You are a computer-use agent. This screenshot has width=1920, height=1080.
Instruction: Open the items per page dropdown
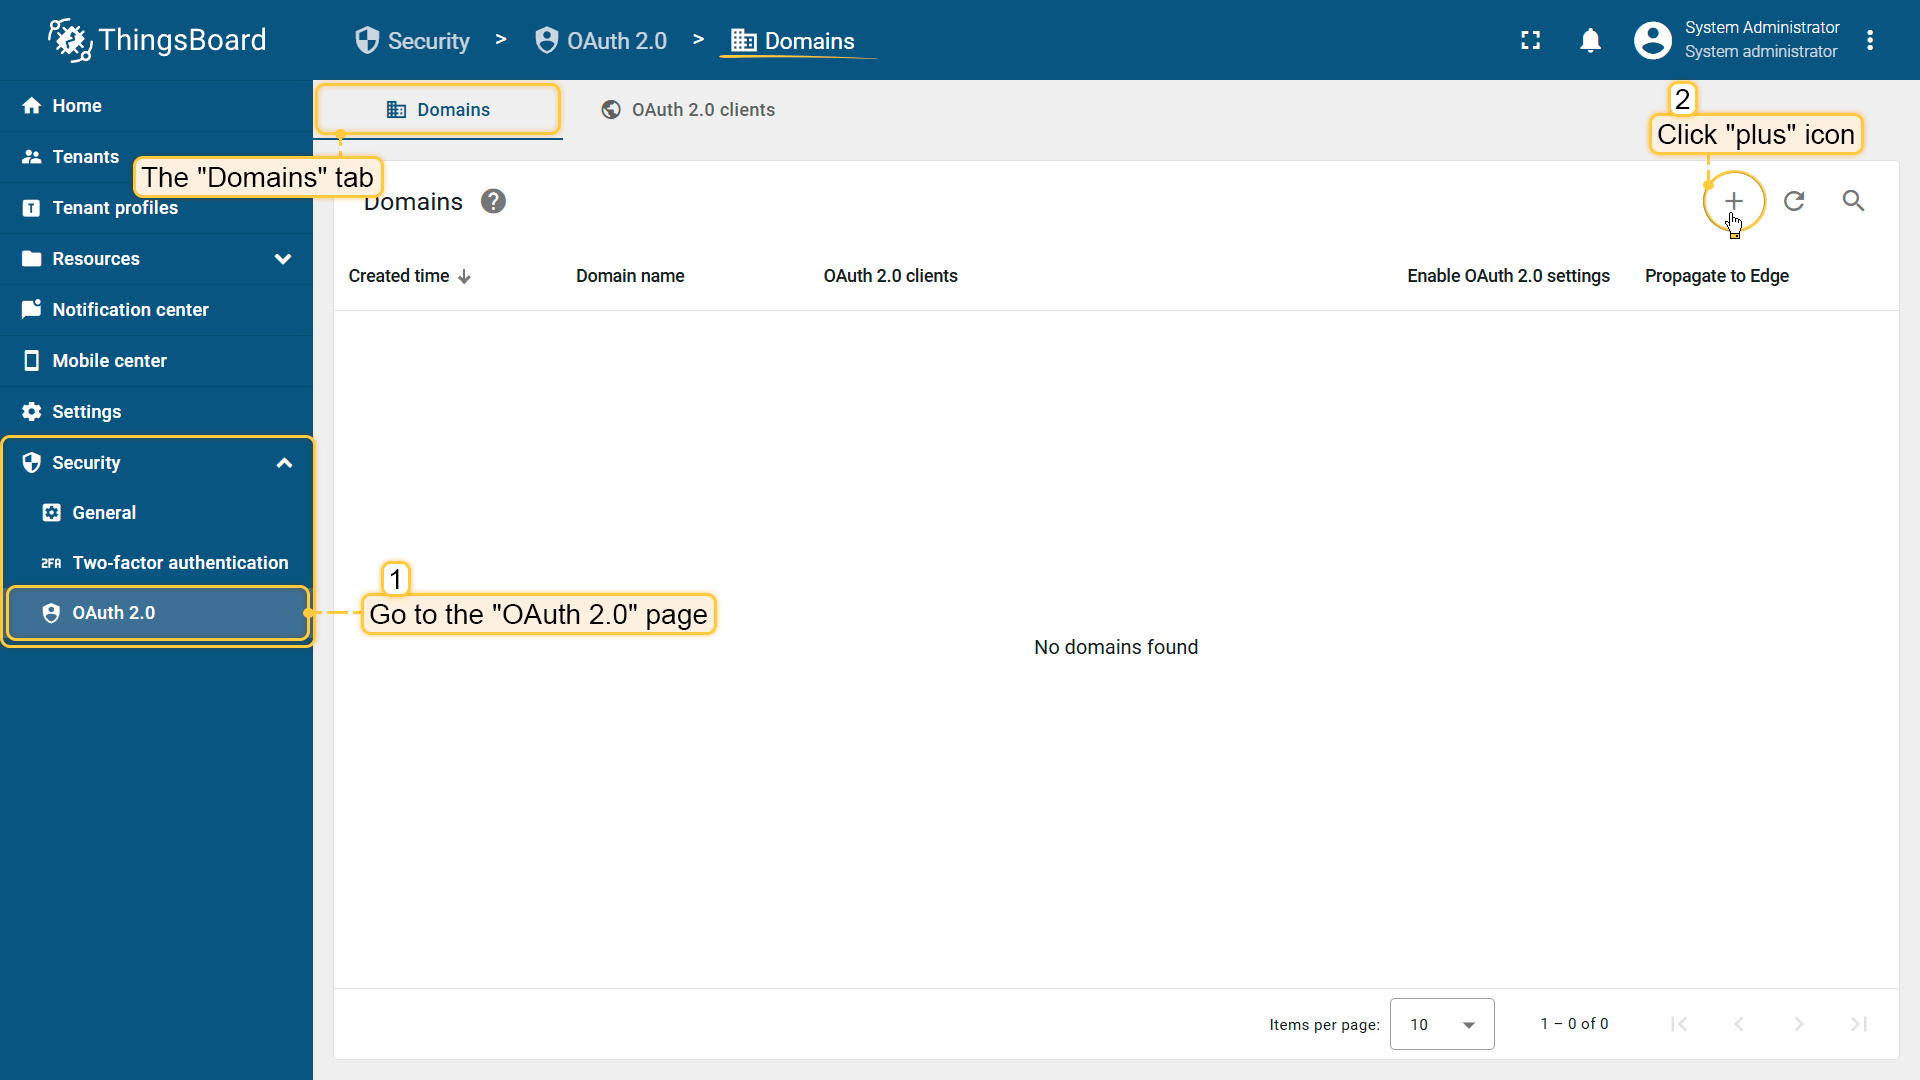coord(1441,1024)
